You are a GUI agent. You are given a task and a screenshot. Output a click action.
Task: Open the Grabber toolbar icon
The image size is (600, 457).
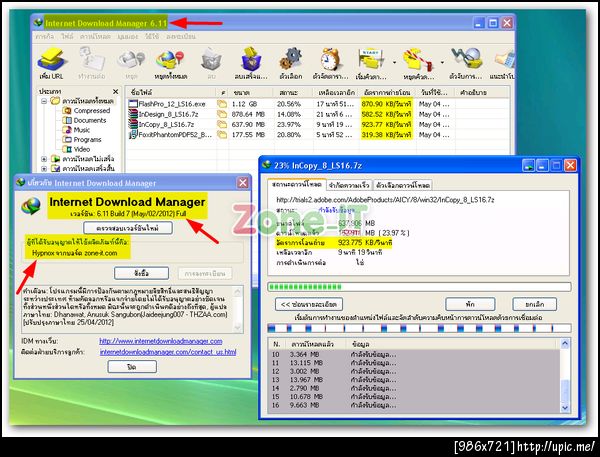pyautogui.click(x=466, y=59)
